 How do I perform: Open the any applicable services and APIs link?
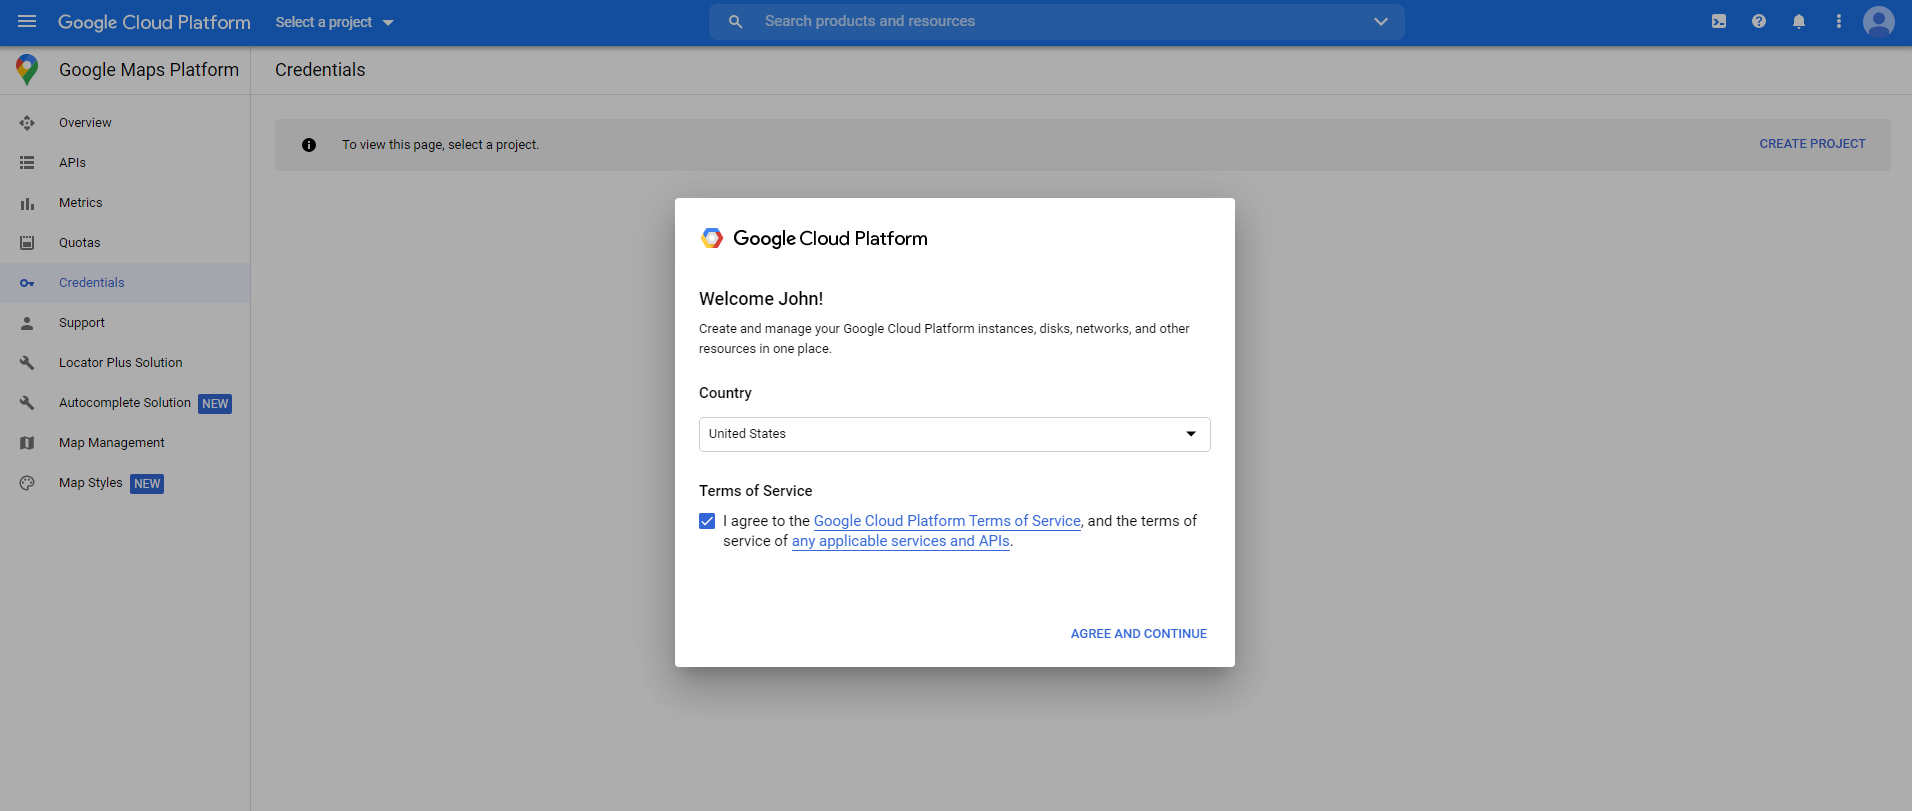click(901, 541)
